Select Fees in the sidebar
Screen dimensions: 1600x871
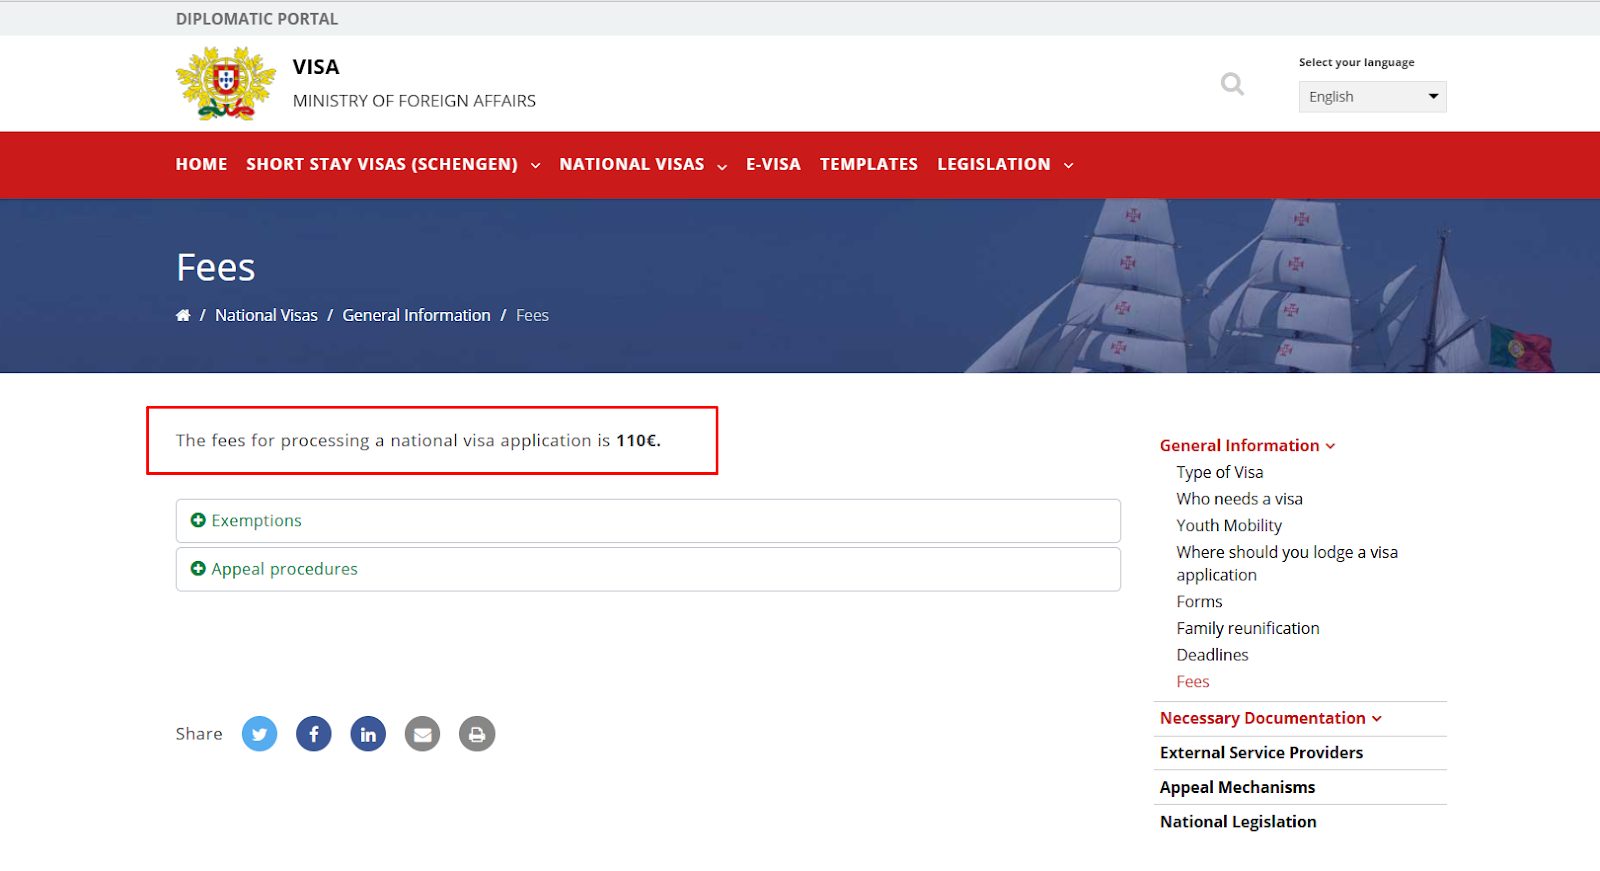(1193, 682)
